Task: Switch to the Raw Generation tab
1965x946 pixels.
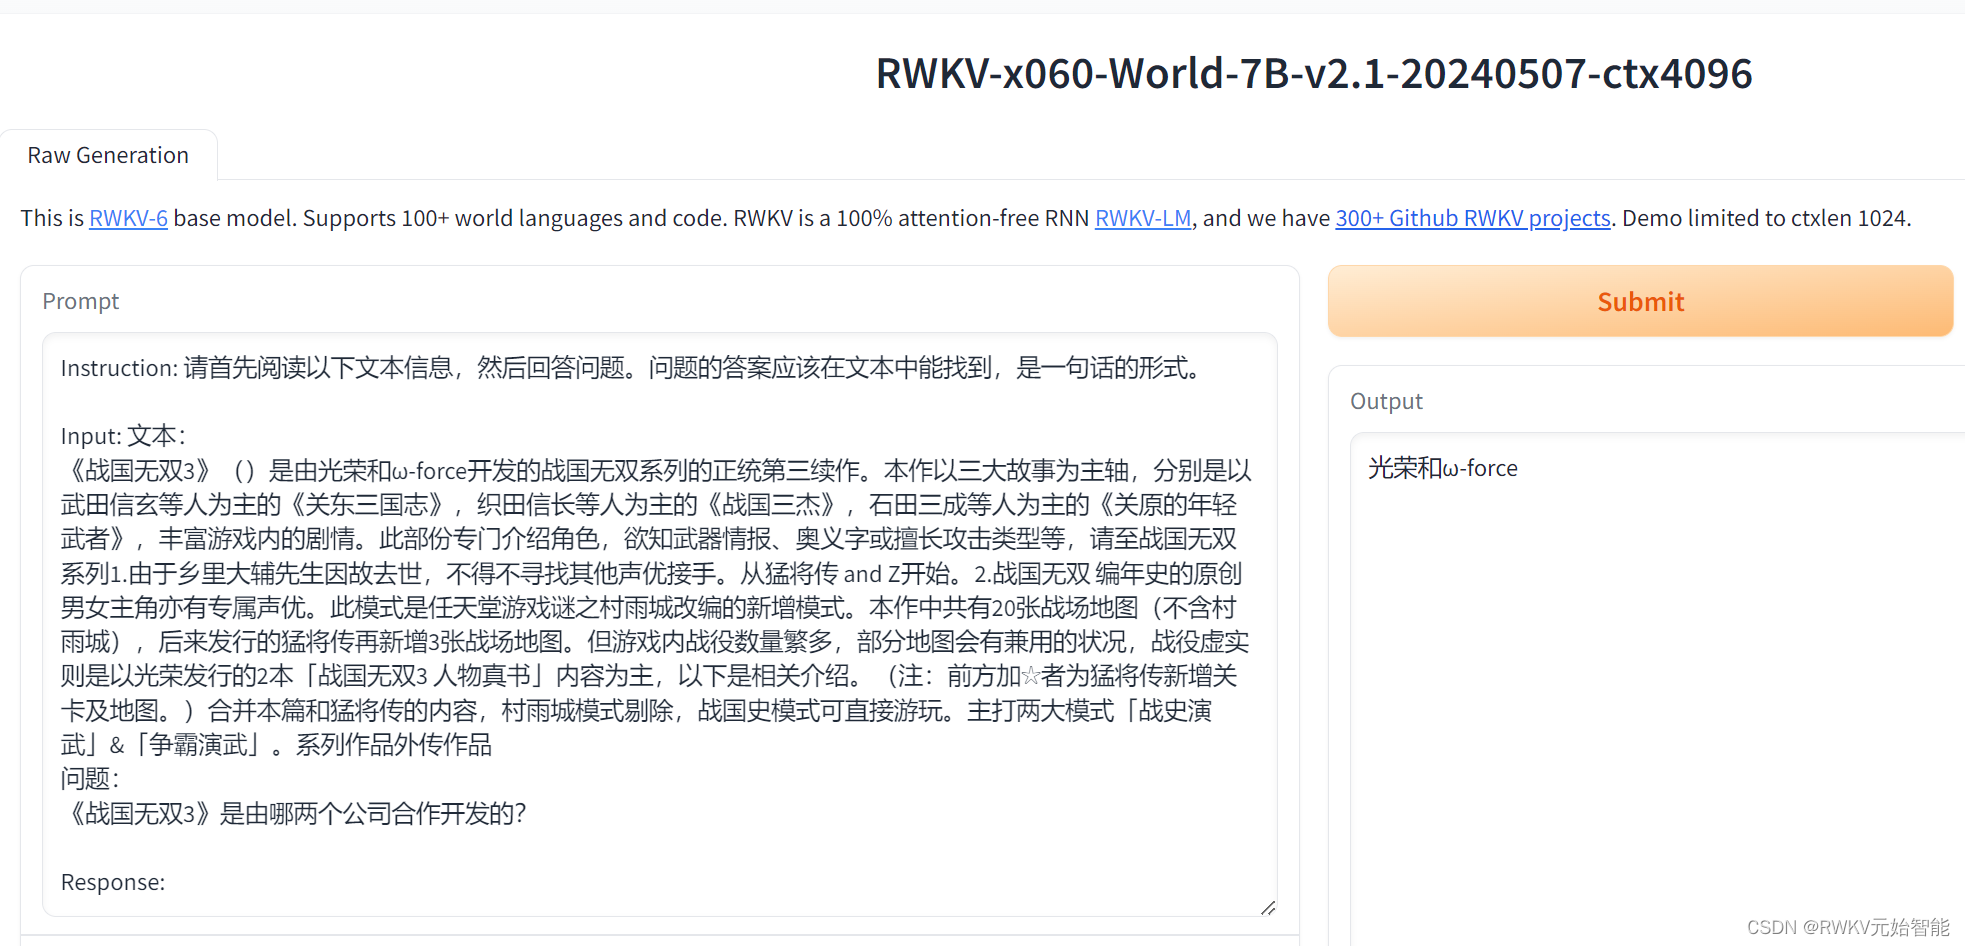Action: coord(108,155)
